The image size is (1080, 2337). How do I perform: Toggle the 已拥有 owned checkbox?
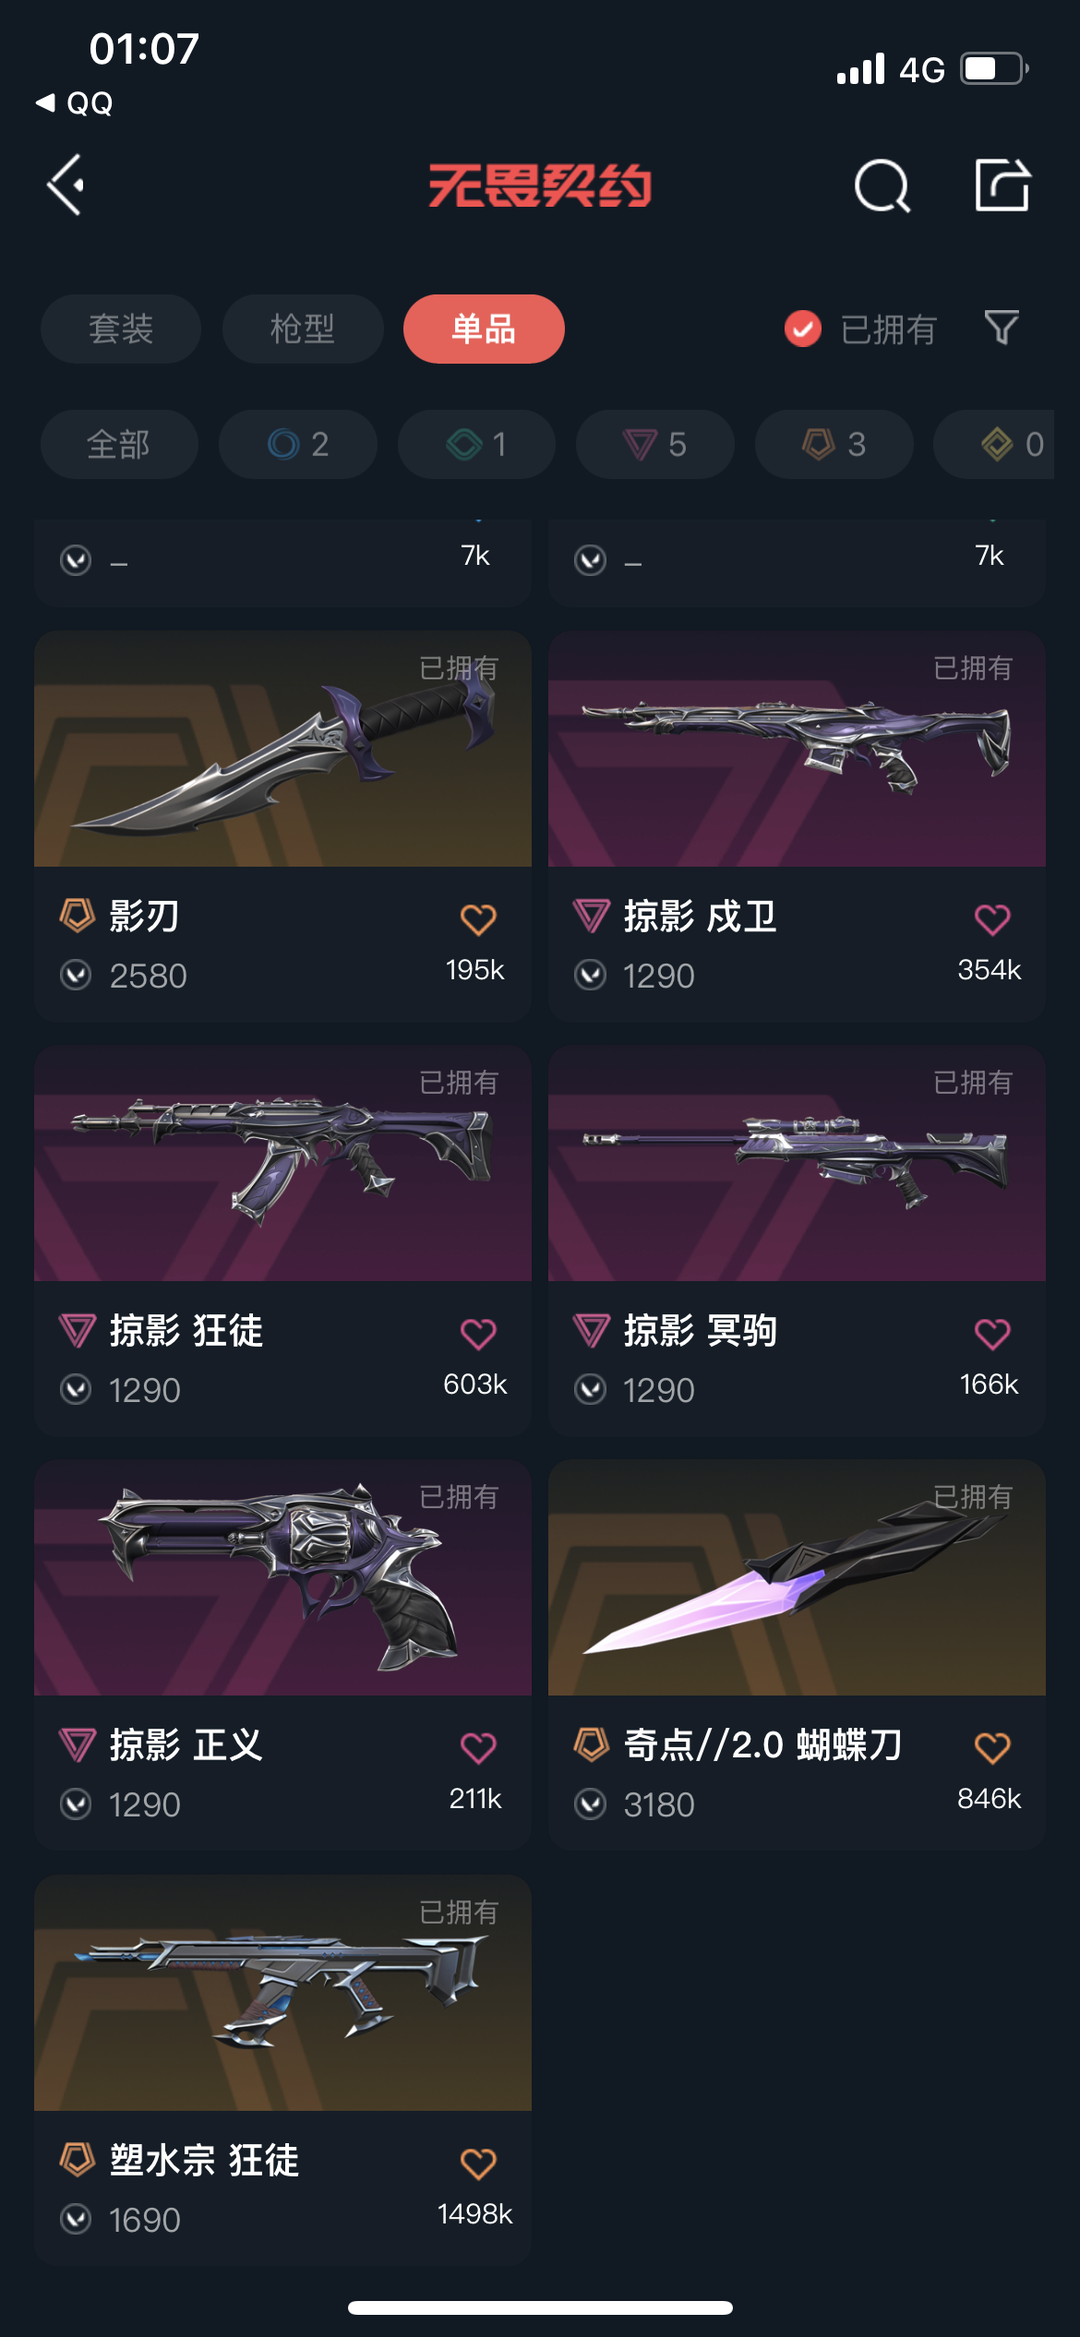[x=803, y=328]
